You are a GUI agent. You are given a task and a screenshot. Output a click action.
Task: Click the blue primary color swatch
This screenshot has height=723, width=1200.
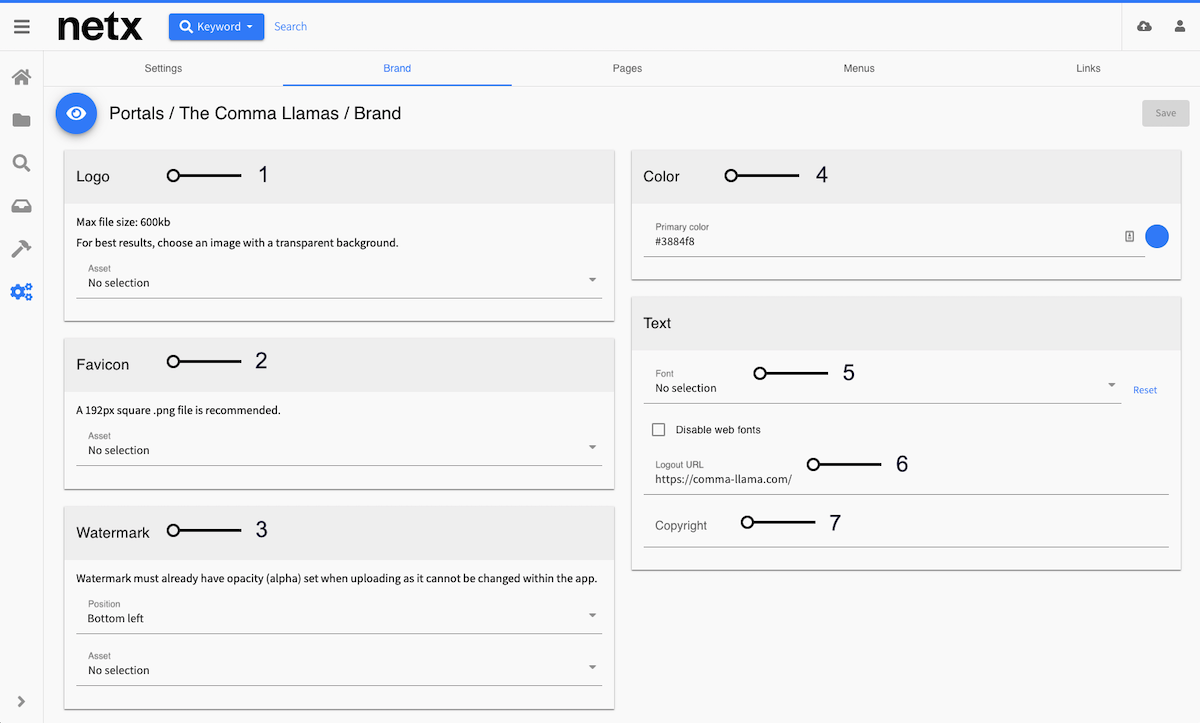1157,236
